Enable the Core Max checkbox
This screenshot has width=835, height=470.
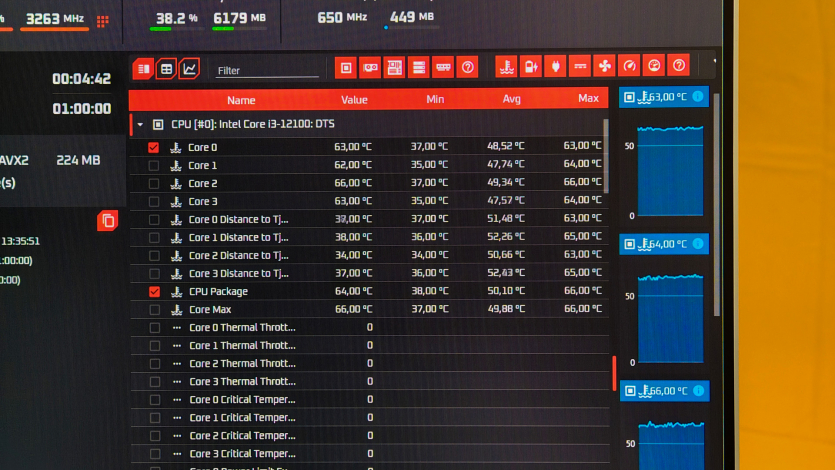pos(154,310)
